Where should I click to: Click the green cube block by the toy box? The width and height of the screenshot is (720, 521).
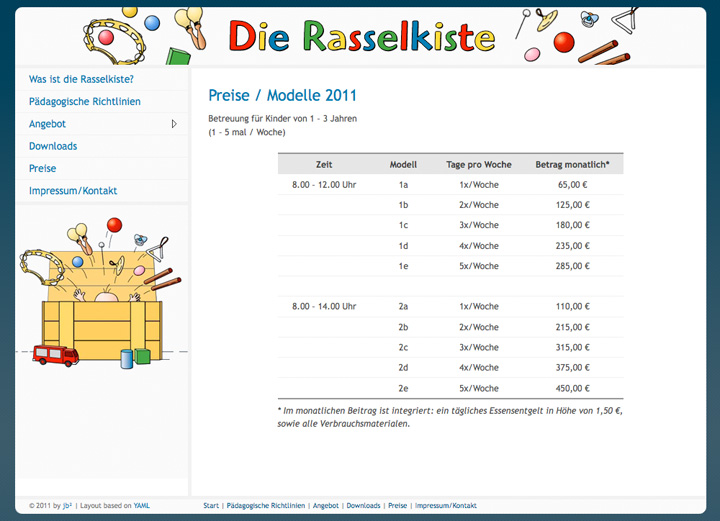coord(142,356)
